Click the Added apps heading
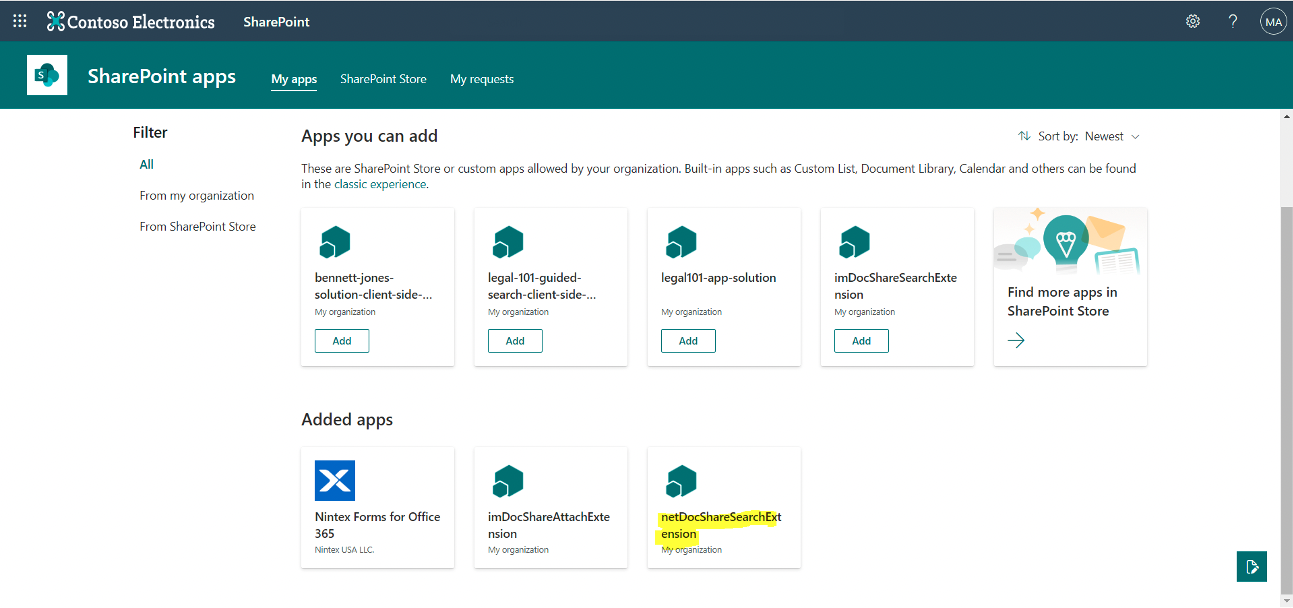 coord(347,420)
